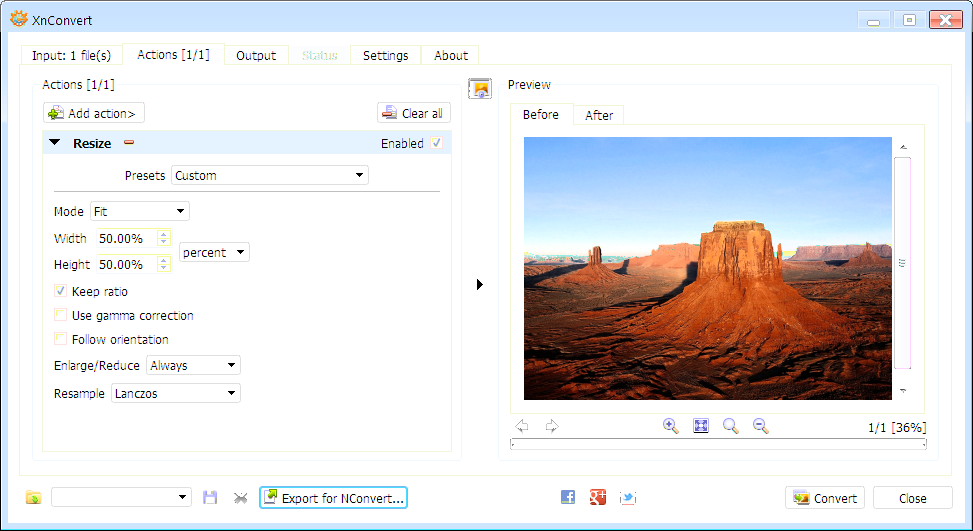Go to previous preview image arrow

pos(522,426)
